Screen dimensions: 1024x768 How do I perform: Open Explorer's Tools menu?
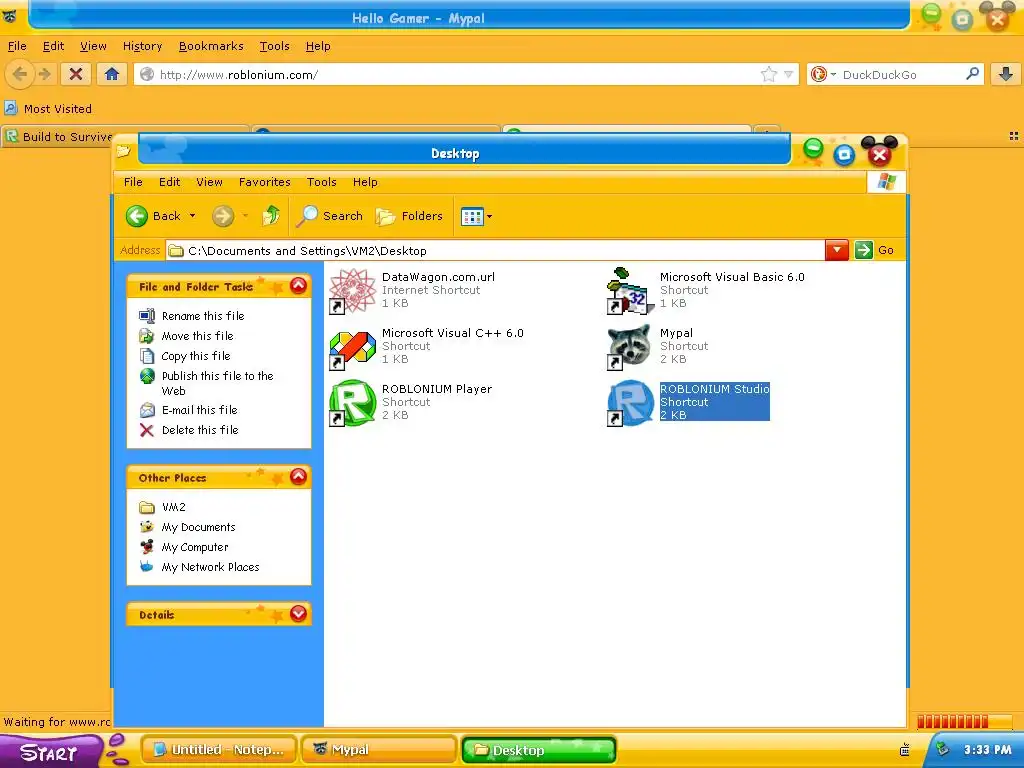pyautogui.click(x=322, y=182)
